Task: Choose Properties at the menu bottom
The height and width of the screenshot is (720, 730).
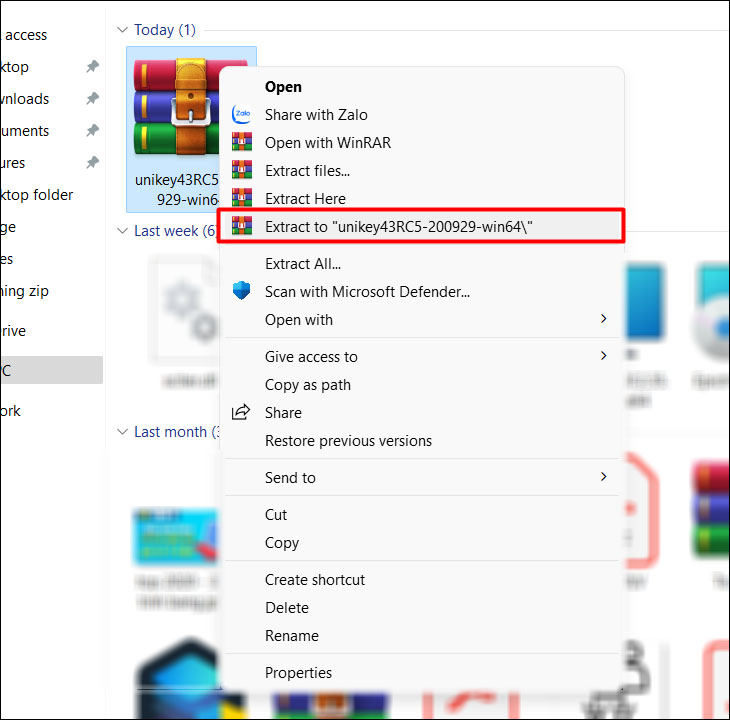Action: (x=298, y=673)
